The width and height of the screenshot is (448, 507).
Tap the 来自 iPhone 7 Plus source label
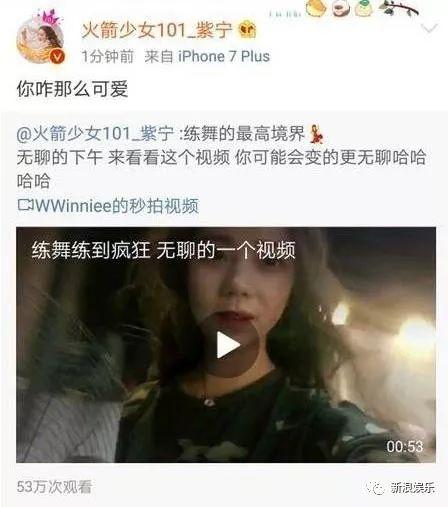pos(207,56)
